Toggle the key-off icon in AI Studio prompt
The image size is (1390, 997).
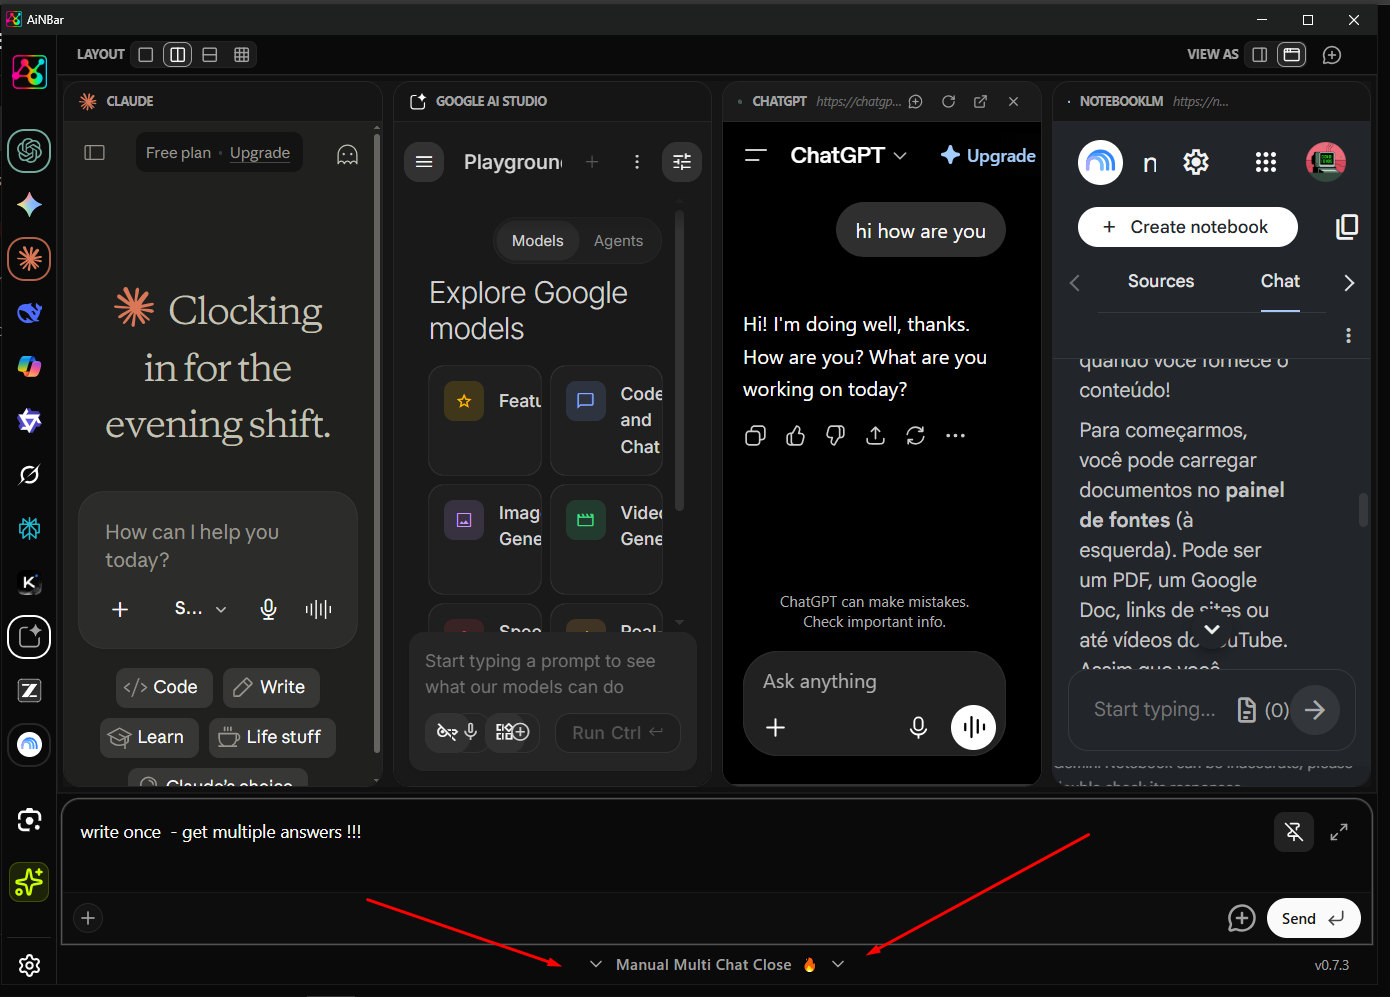pos(447,733)
